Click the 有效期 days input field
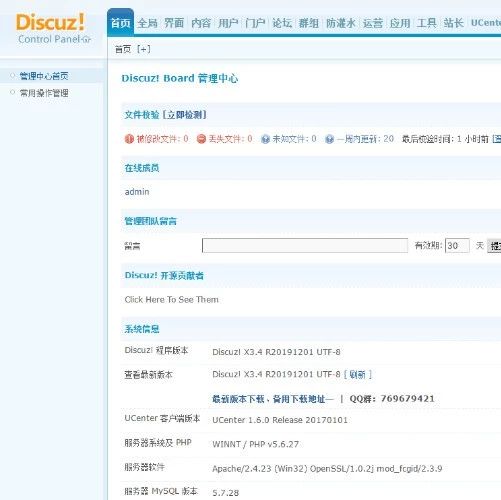The width and height of the screenshot is (501, 500). click(x=457, y=246)
